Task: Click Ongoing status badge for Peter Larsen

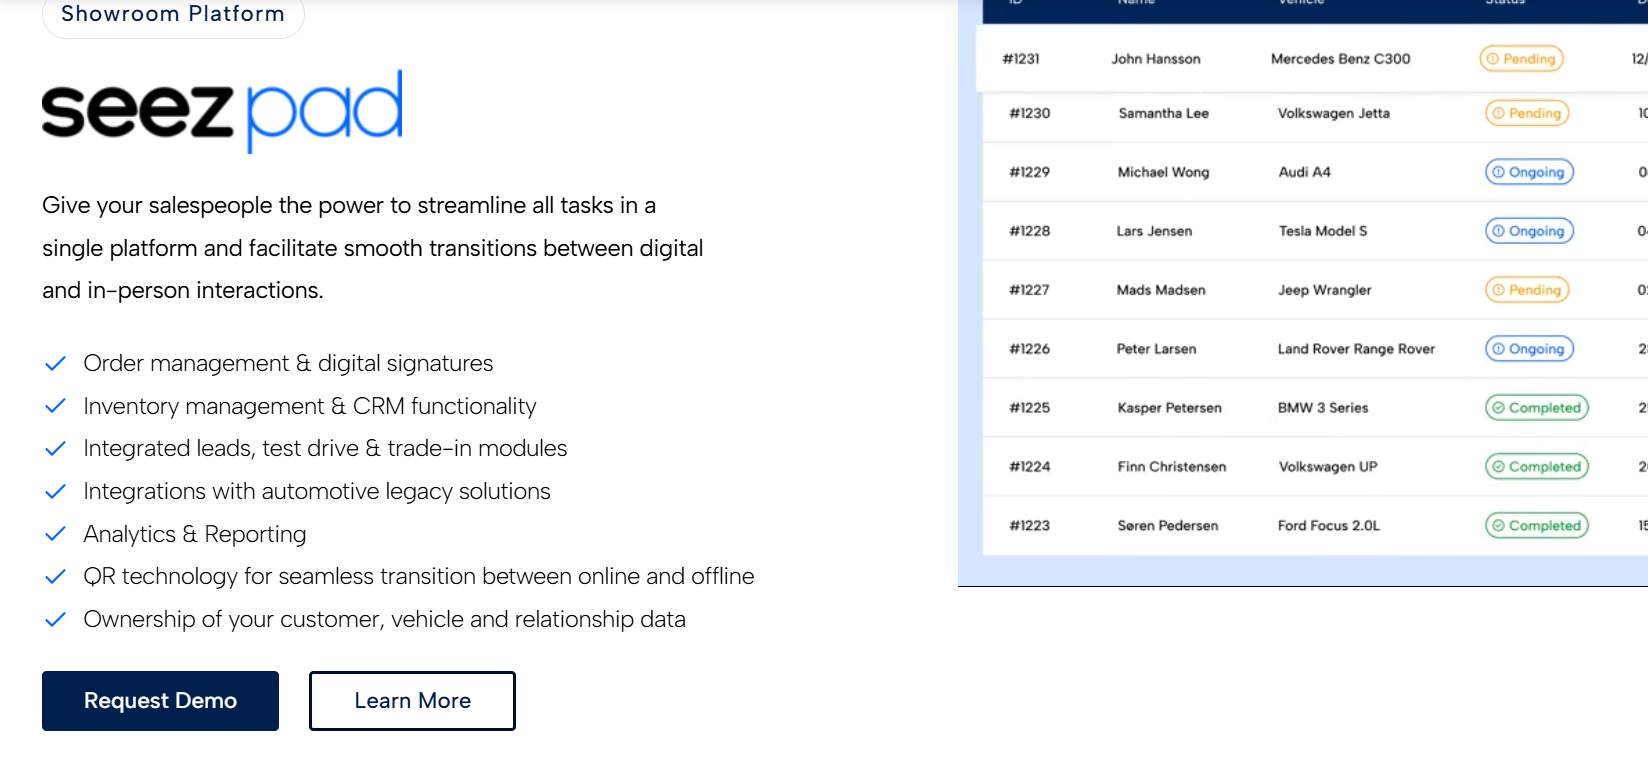Action: [x=1529, y=349]
